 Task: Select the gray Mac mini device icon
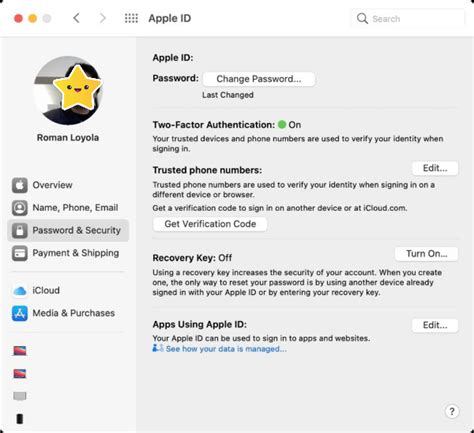coord(20,396)
